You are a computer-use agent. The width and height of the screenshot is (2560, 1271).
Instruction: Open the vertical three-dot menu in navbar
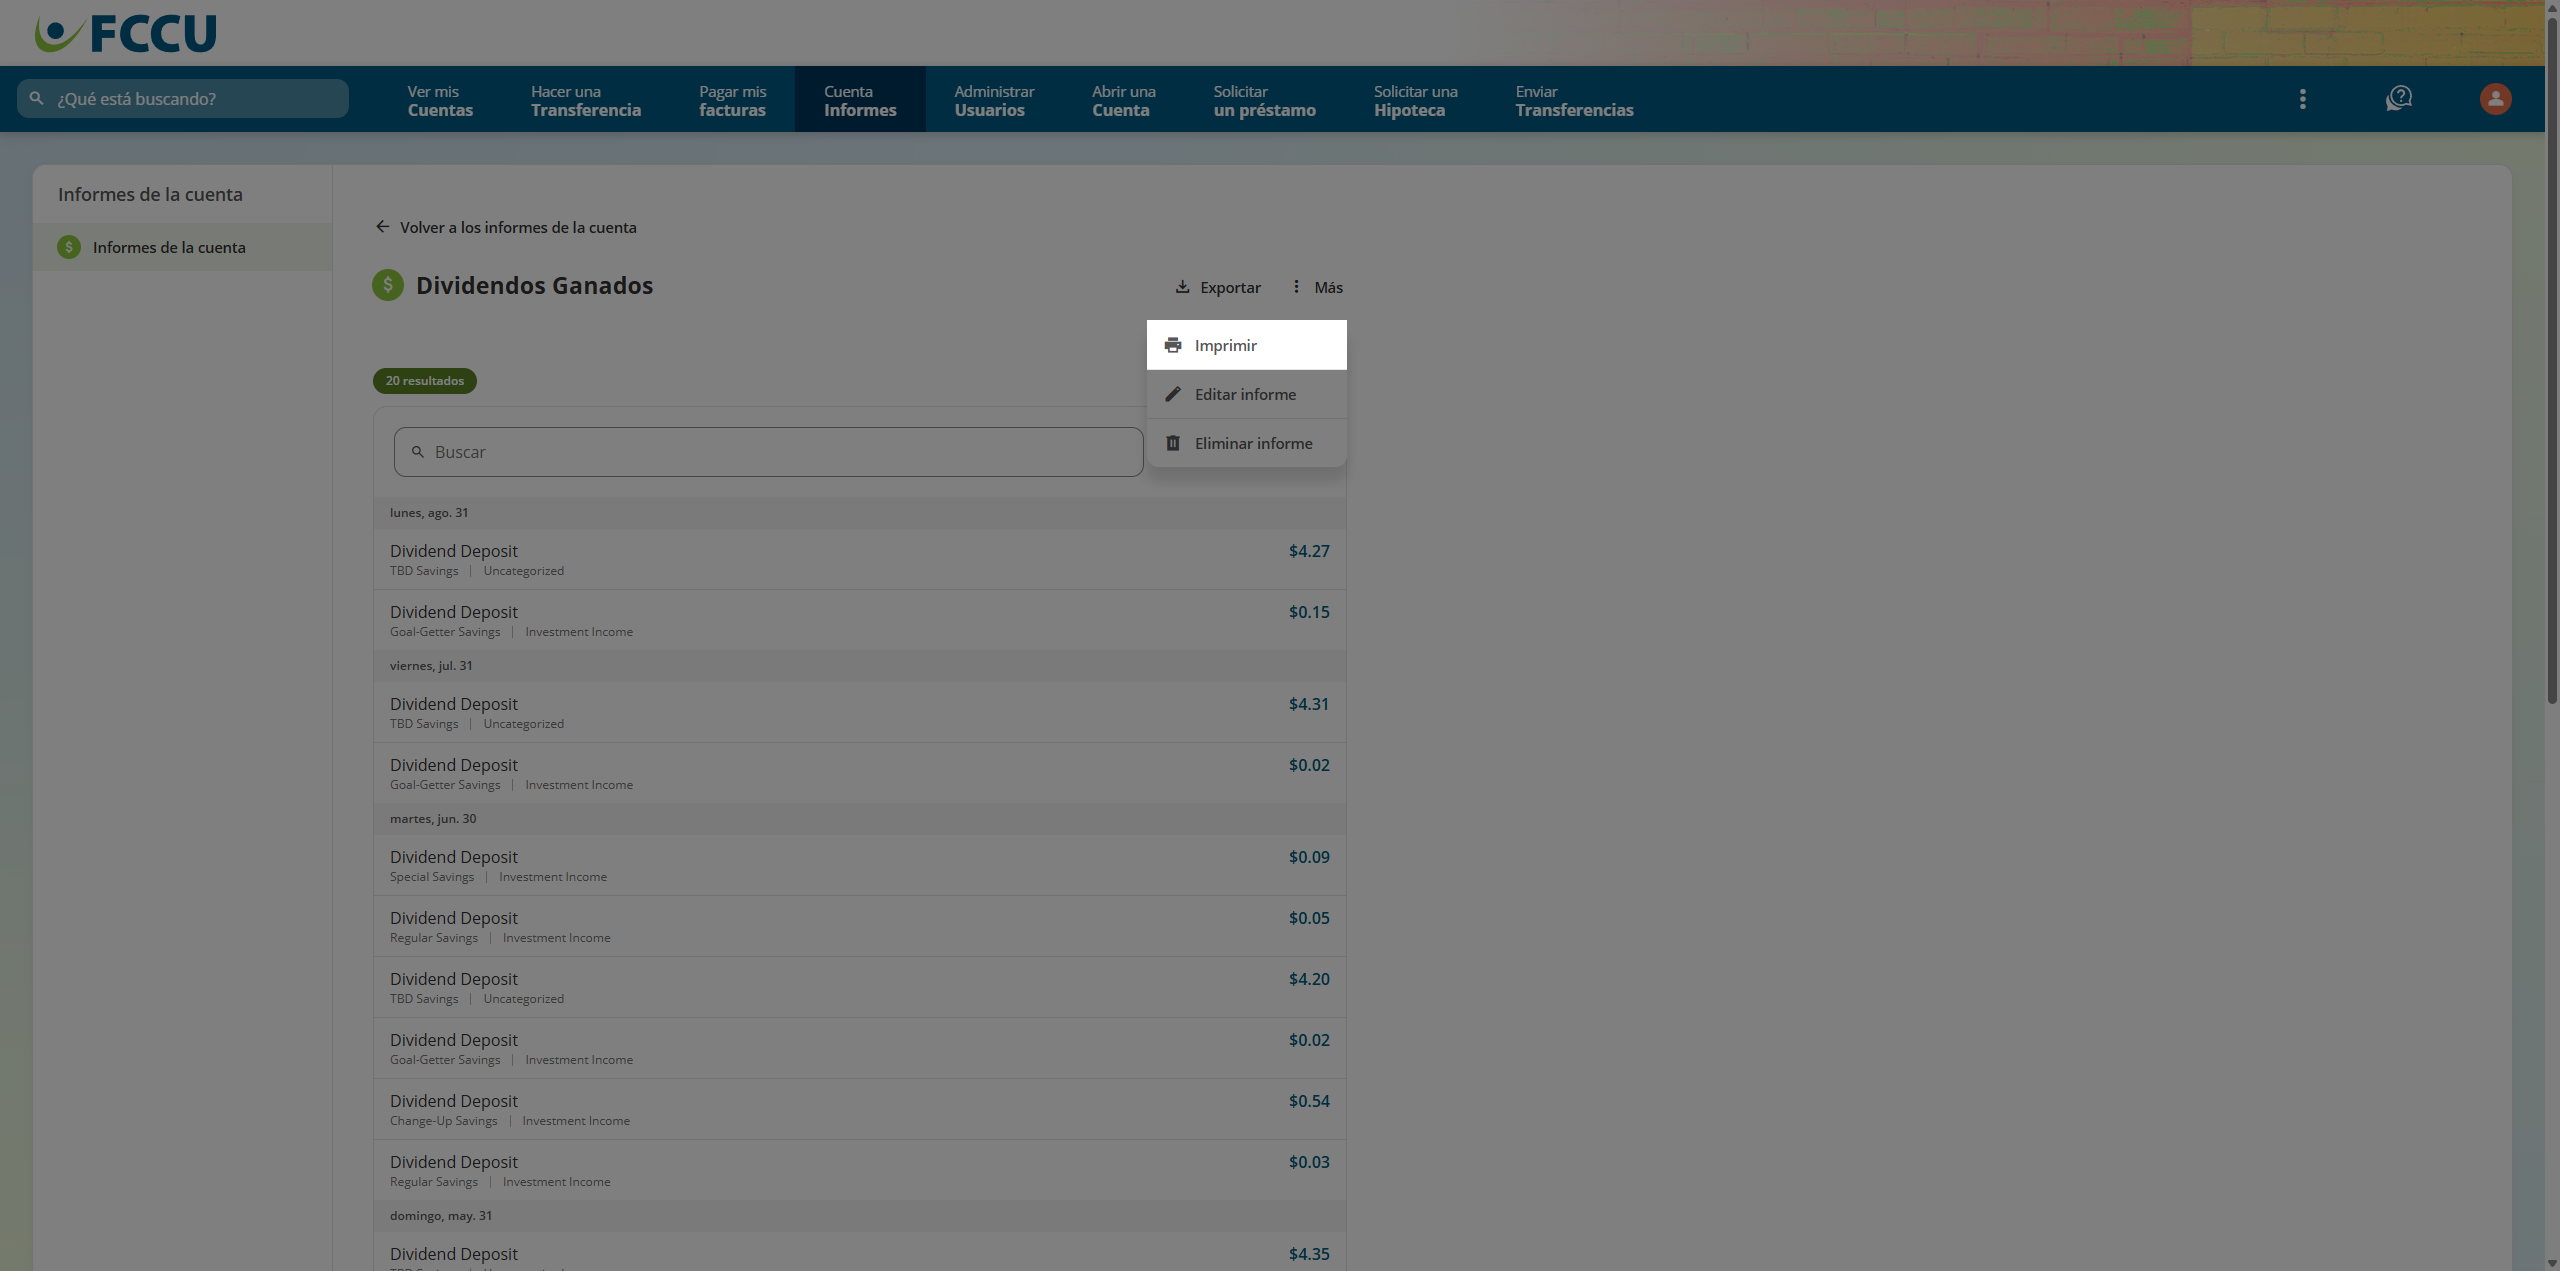2302,99
